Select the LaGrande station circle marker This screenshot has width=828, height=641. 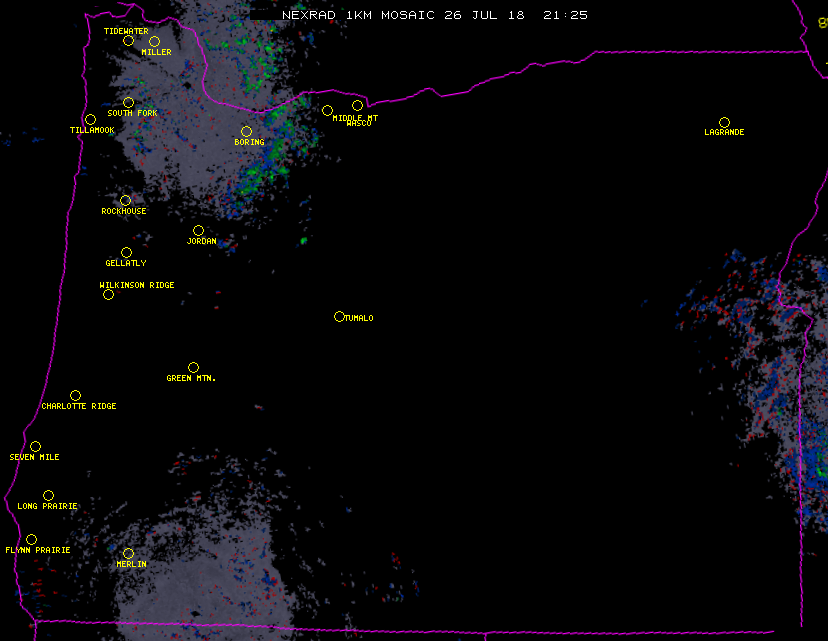[x=724, y=122]
